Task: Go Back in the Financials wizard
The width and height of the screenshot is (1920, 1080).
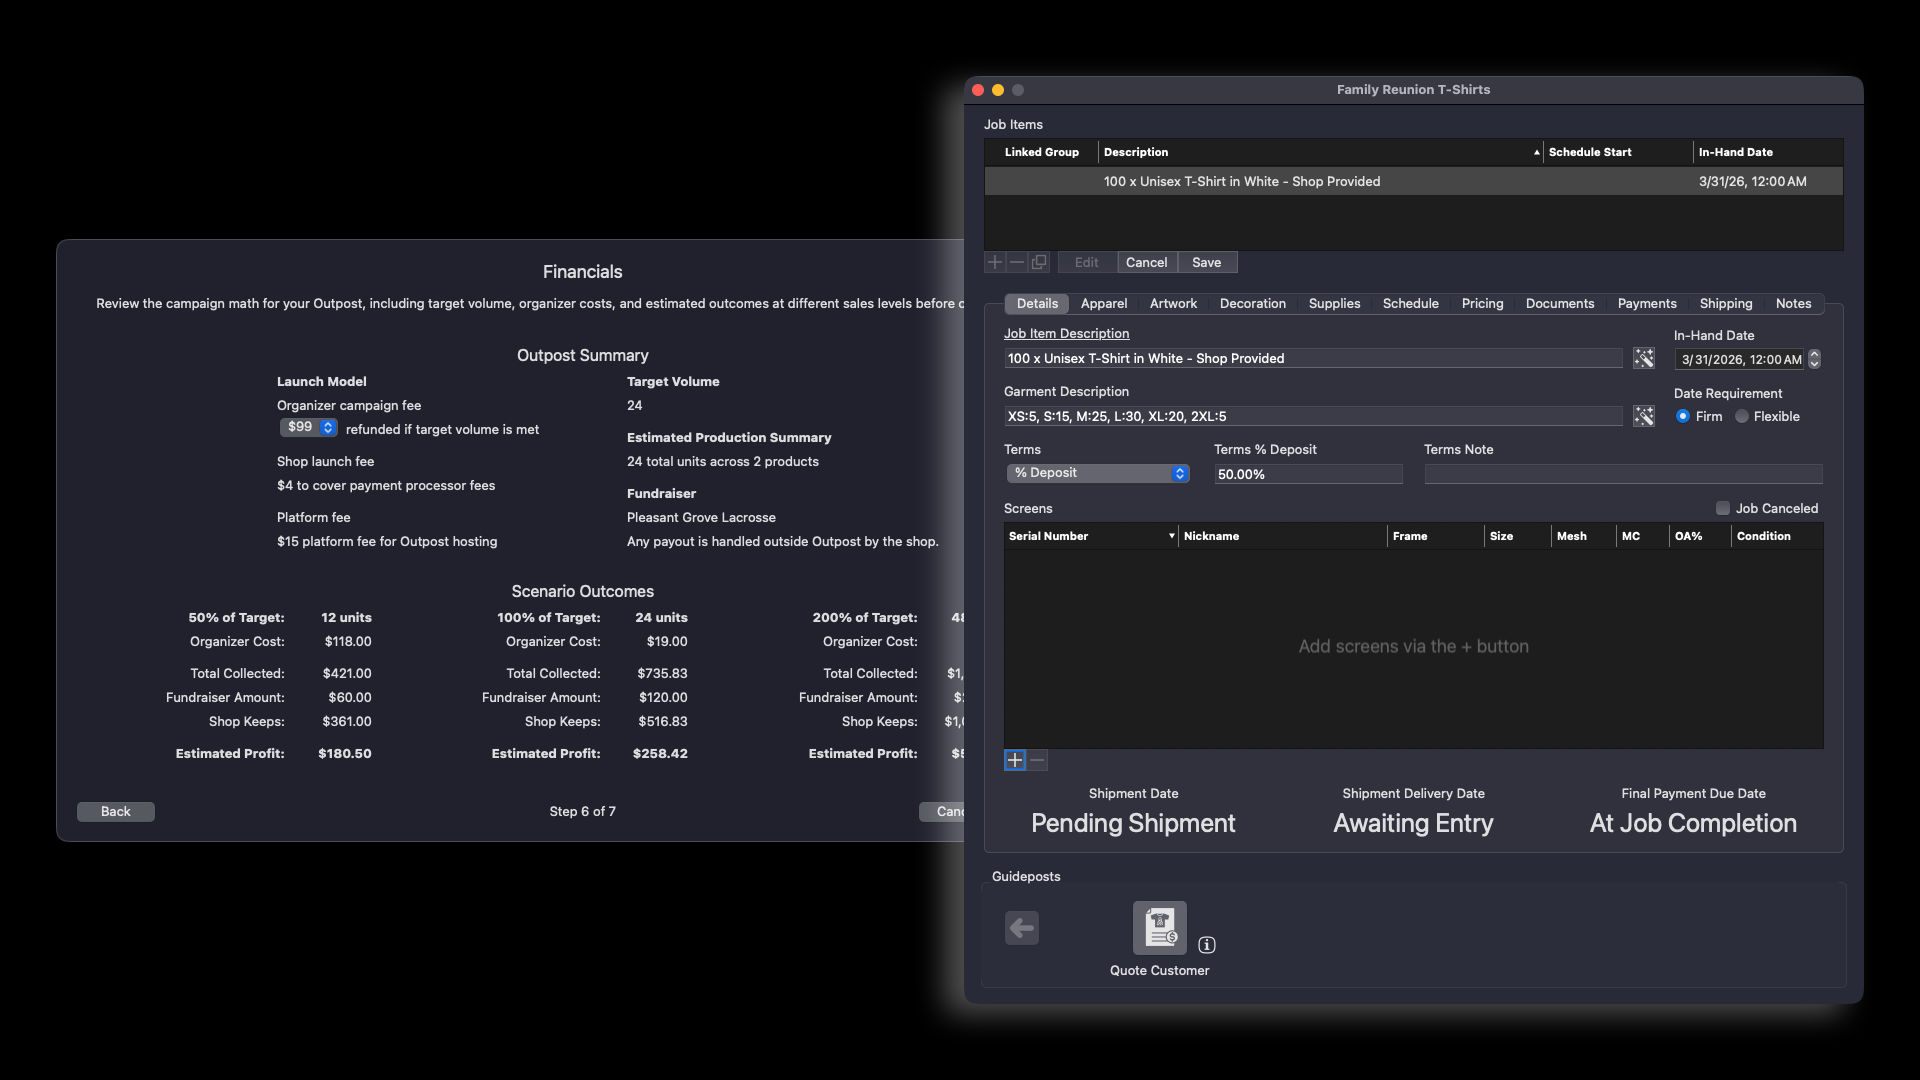Action: pos(115,811)
